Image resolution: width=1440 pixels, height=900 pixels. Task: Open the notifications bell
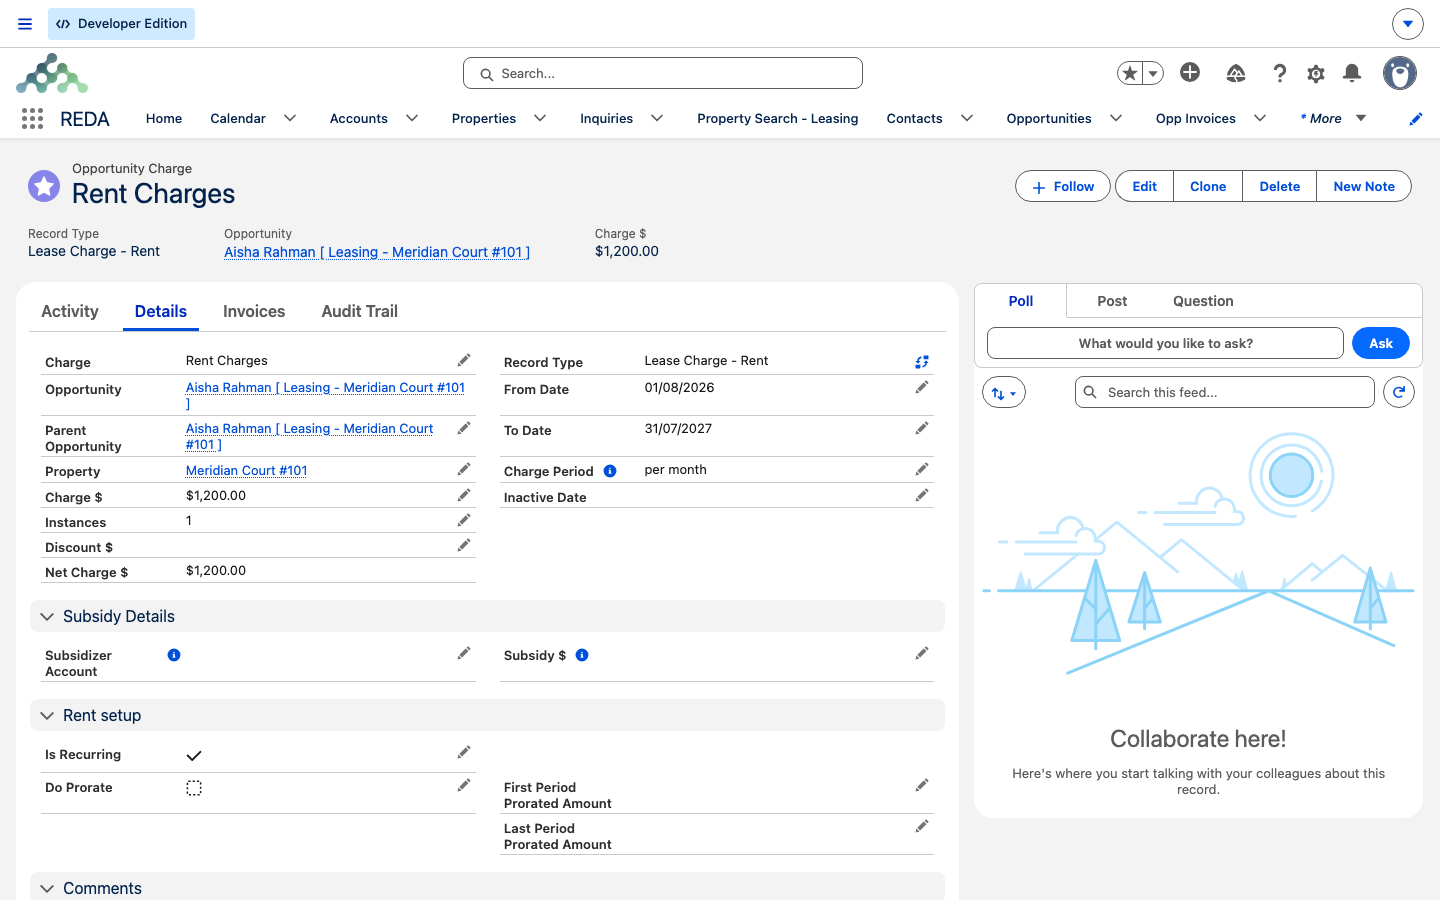click(1352, 73)
